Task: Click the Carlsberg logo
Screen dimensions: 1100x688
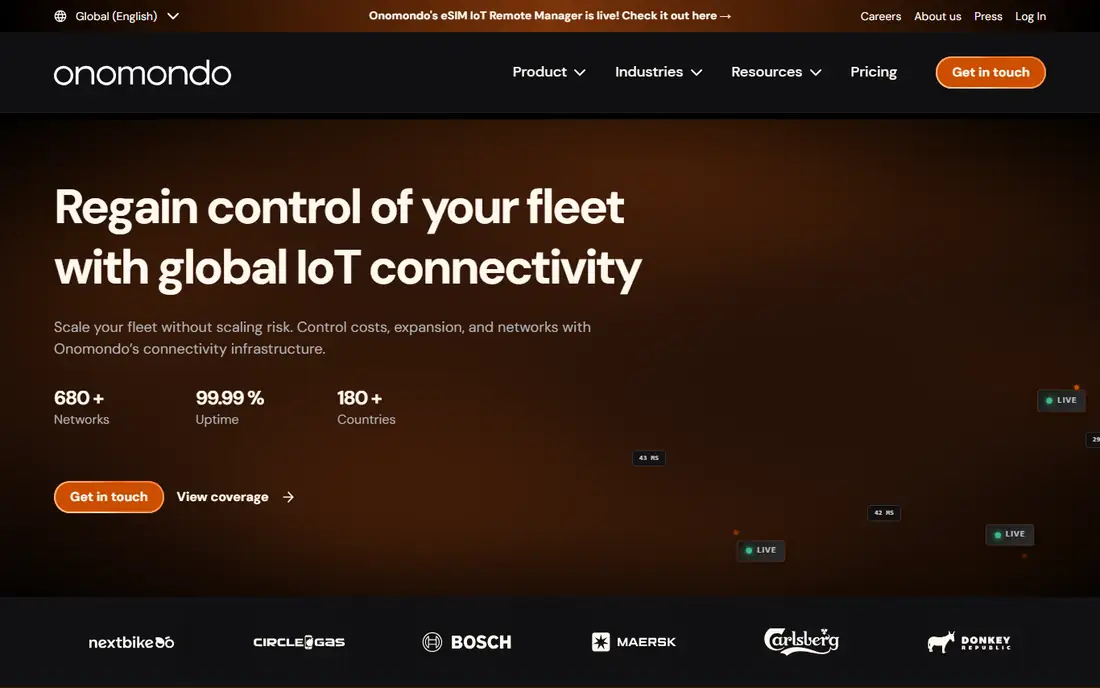Action: [x=801, y=641]
